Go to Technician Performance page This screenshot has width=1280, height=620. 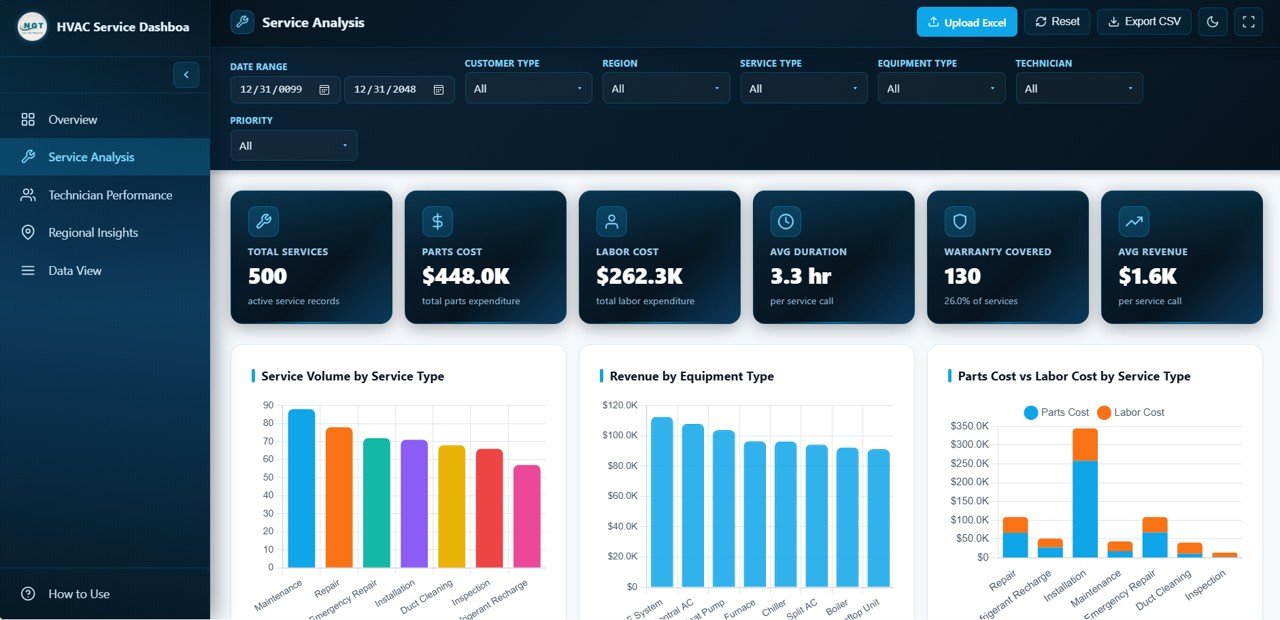(x=110, y=195)
